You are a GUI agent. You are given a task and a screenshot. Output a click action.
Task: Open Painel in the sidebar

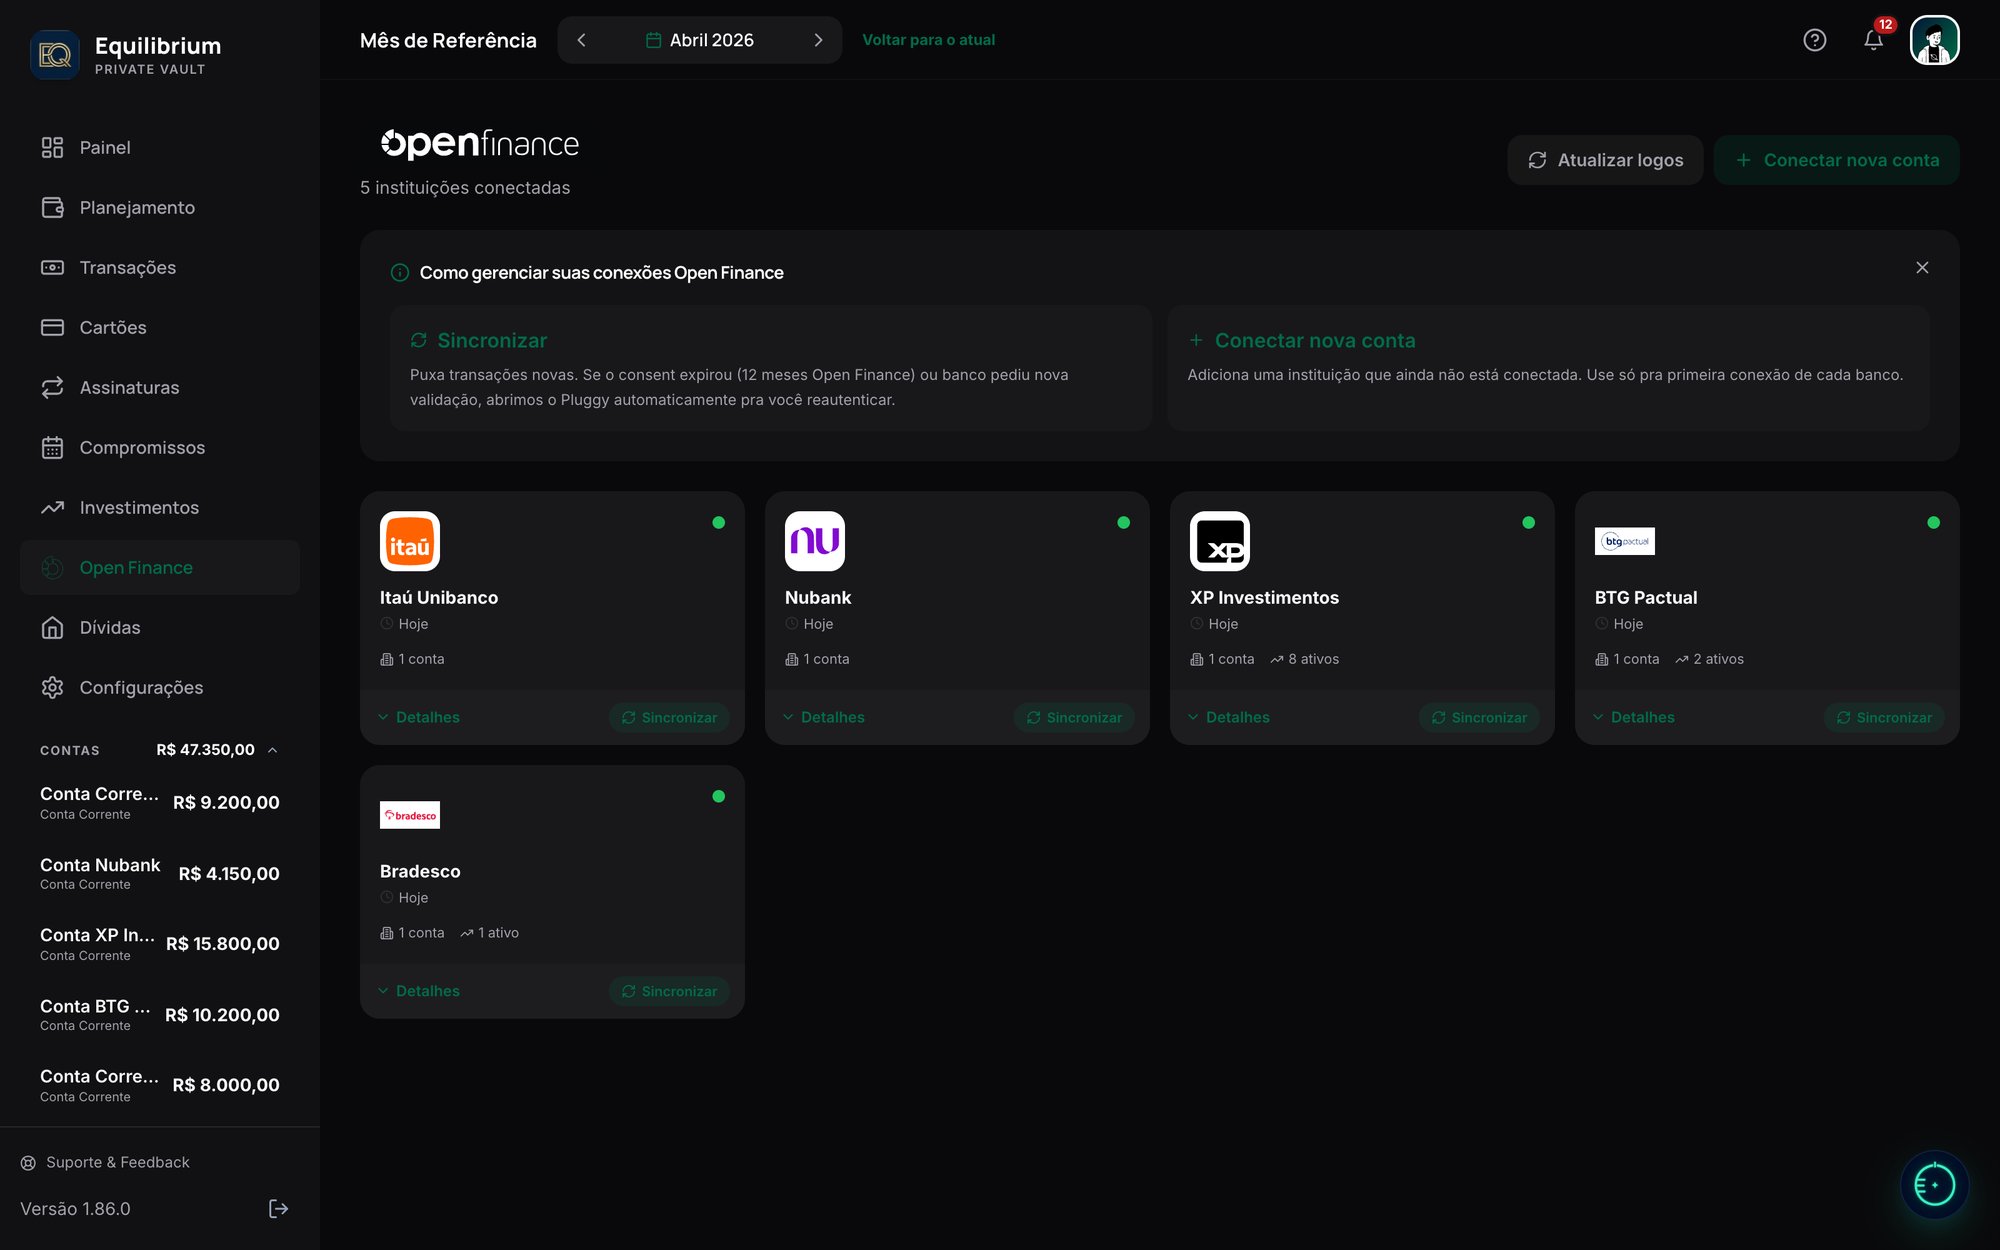(x=160, y=148)
